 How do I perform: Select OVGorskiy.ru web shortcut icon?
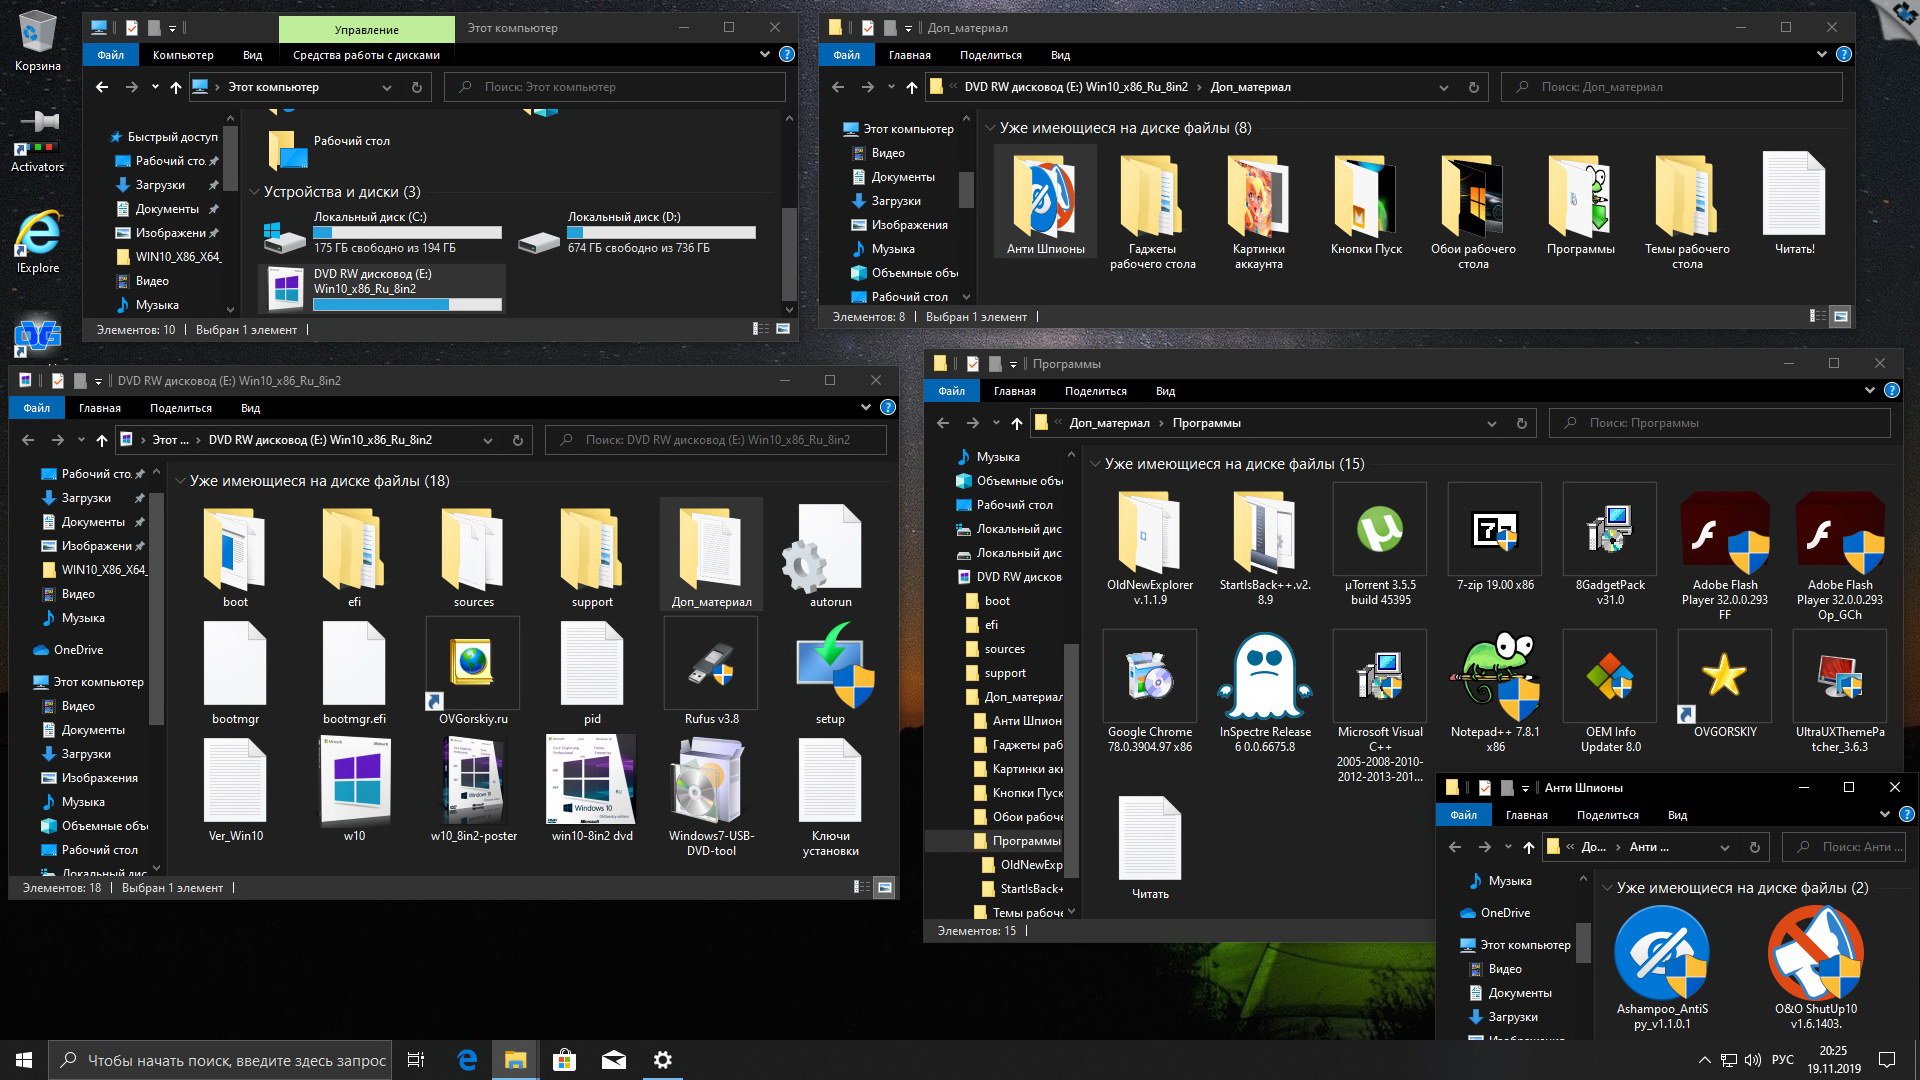tap(472, 664)
